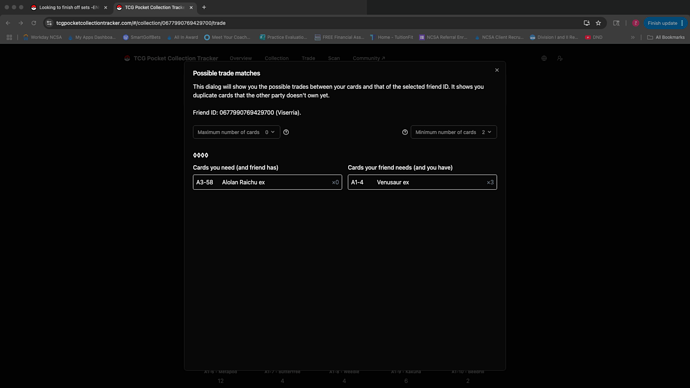Click the four-diamond rarity symbol
Image resolution: width=690 pixels, height=388 pixels.
click(201, 155)
